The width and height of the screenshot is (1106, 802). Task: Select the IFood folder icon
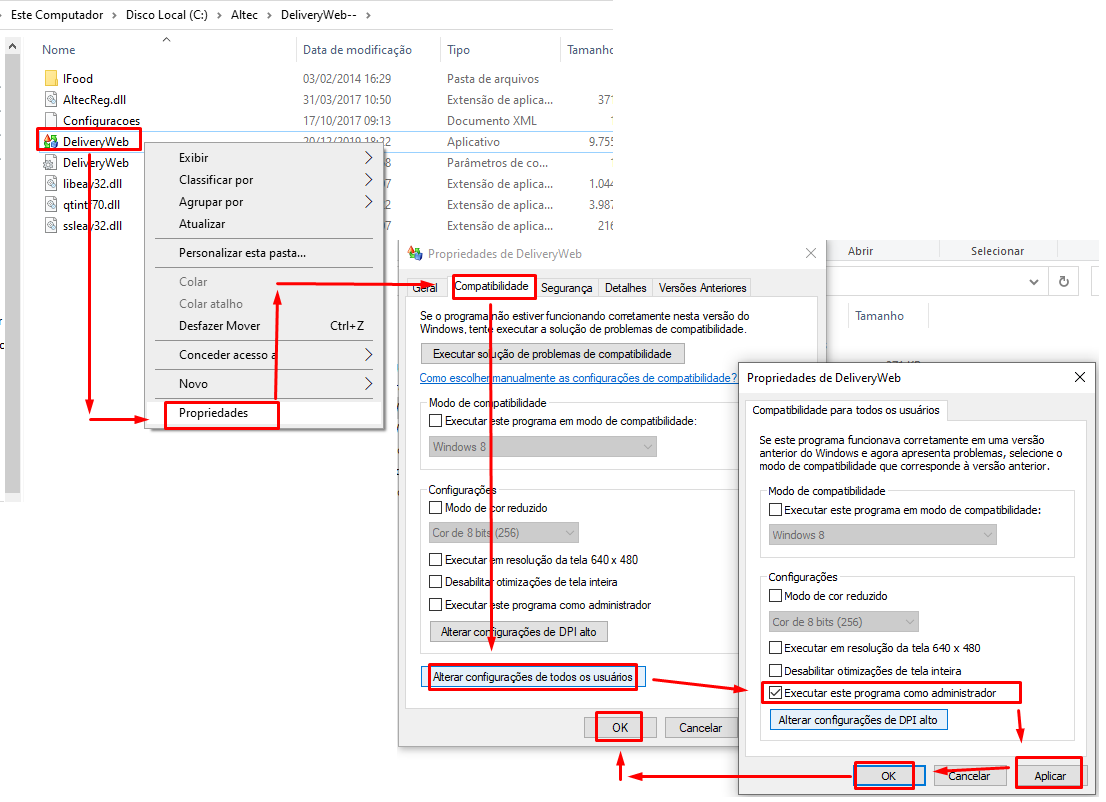51,78
